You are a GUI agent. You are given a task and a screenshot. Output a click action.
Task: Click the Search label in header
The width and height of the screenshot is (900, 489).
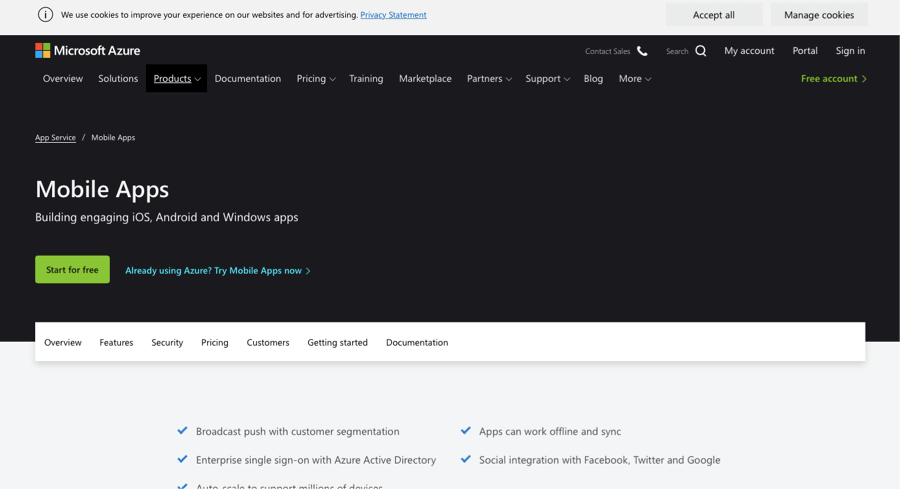click(x=677, y=51)
